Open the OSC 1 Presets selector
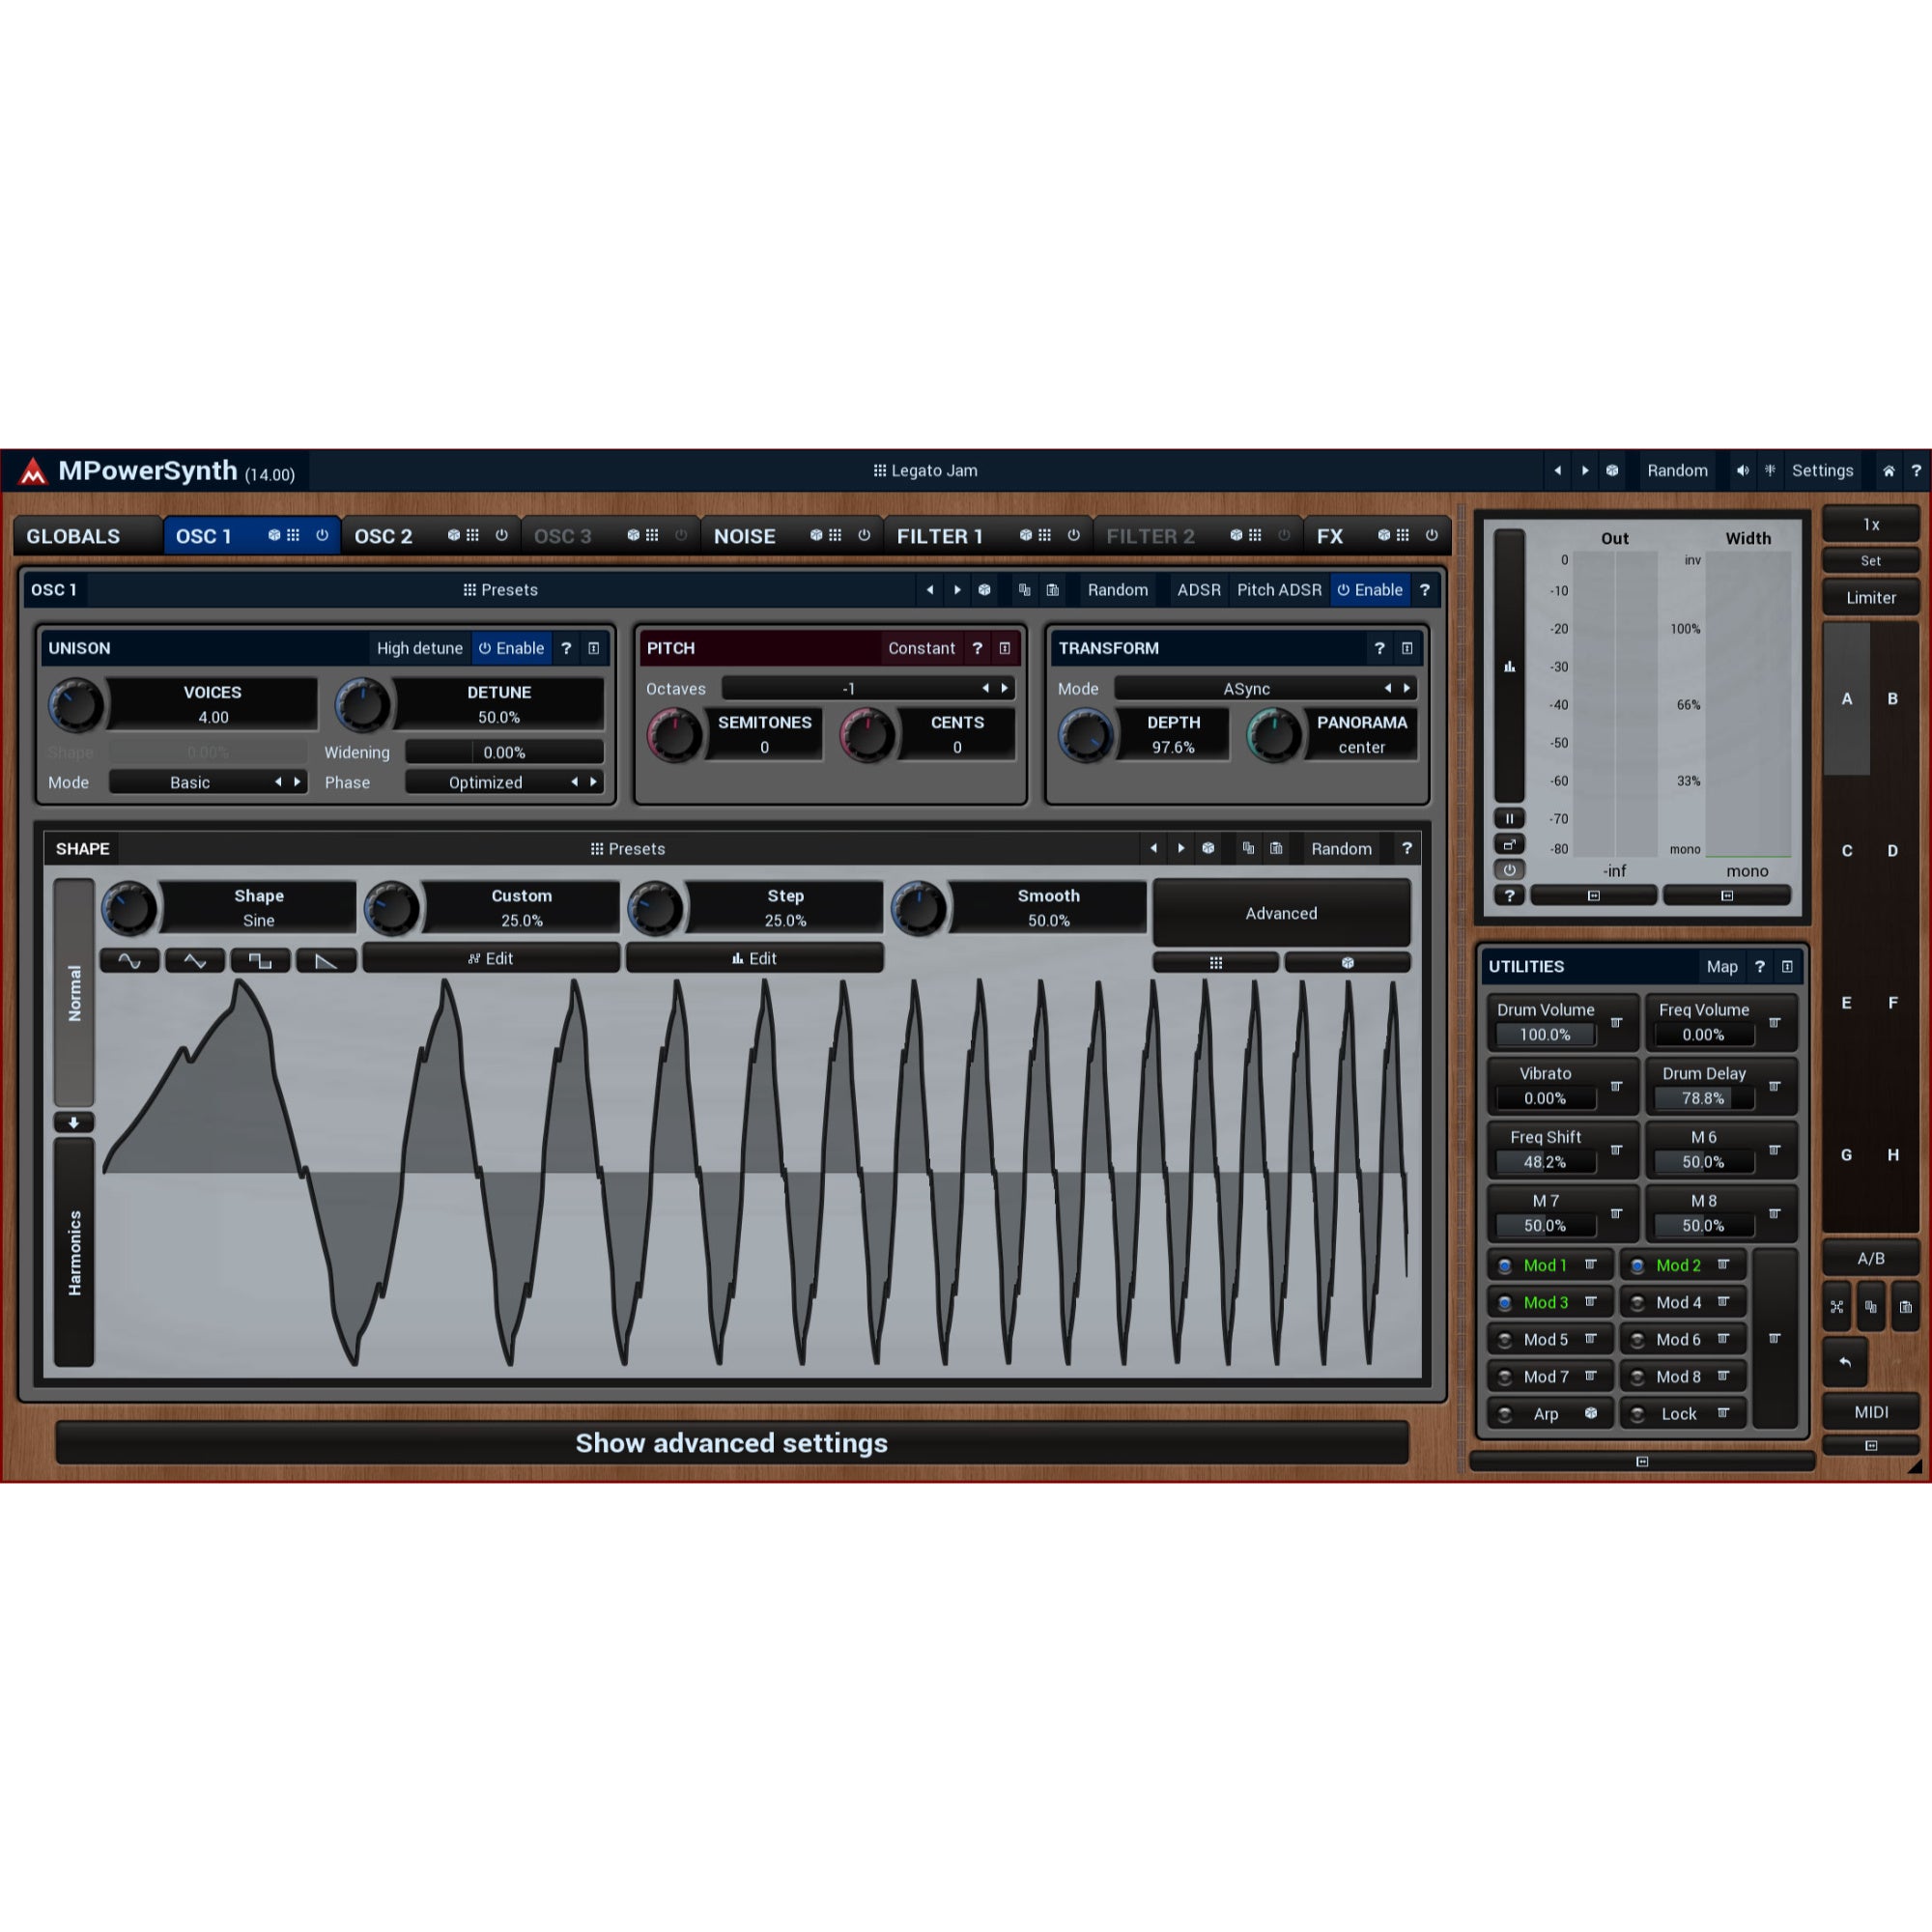Screen dimensions: 1932x1932 (500, 590)
